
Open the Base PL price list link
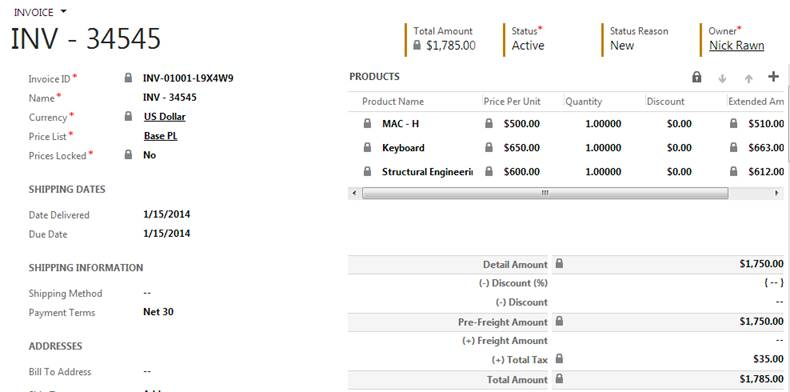click(x=161, y=136)
